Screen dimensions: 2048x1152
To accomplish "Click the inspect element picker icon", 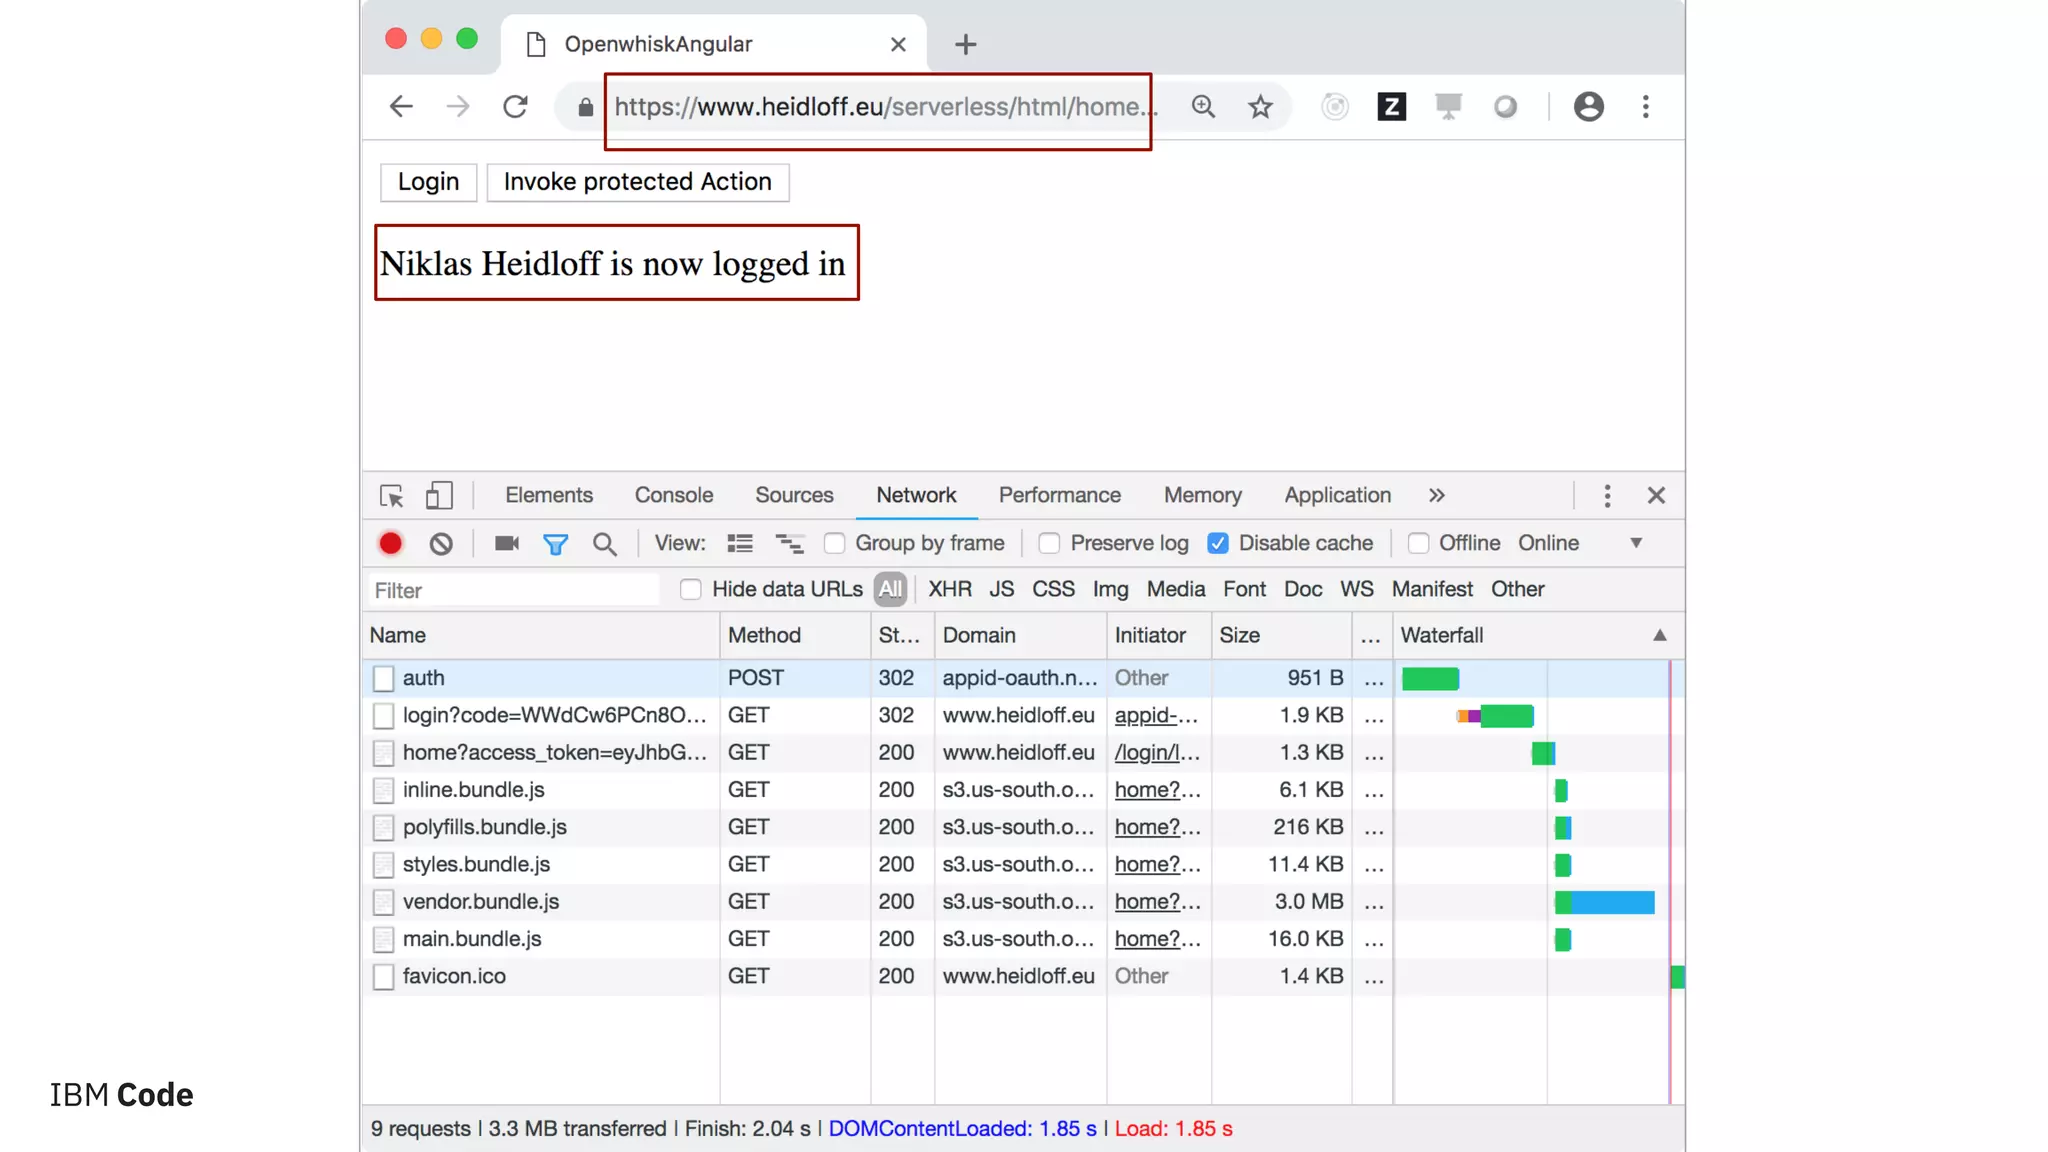I will 391,496.
